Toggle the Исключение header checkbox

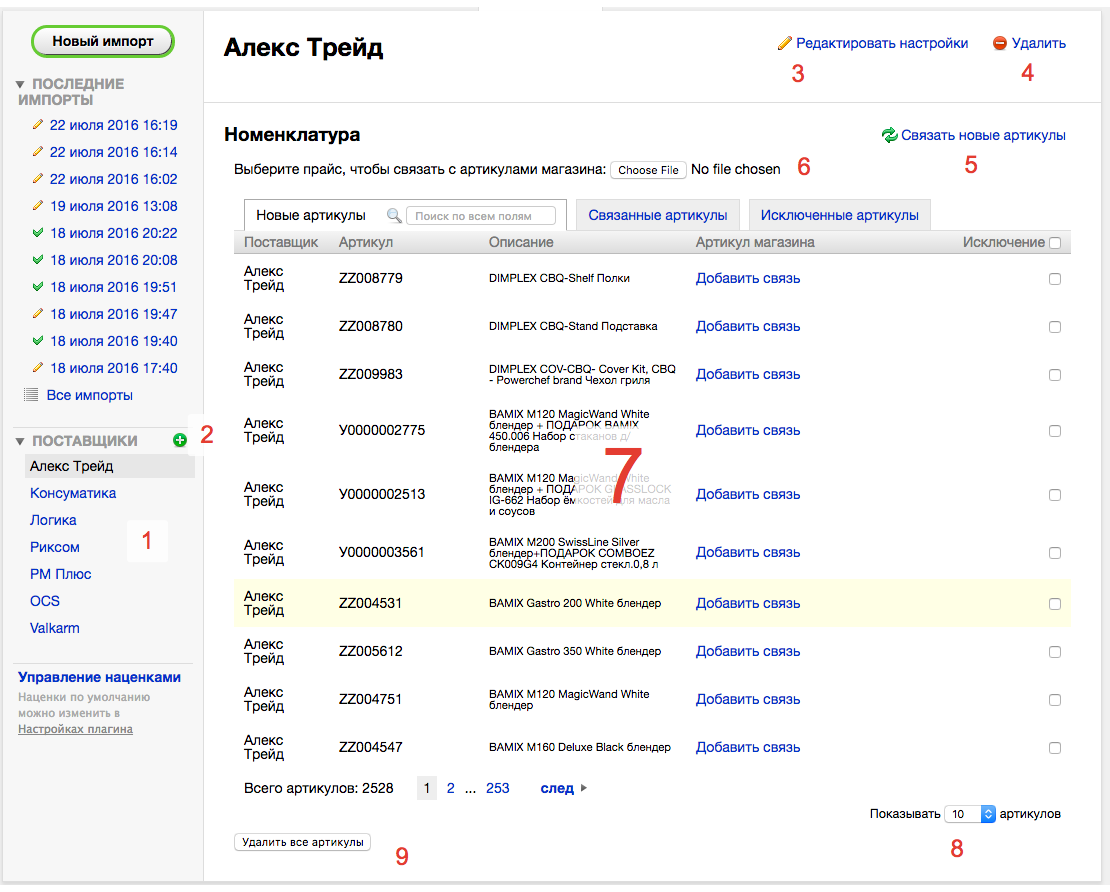[1055, 243]
